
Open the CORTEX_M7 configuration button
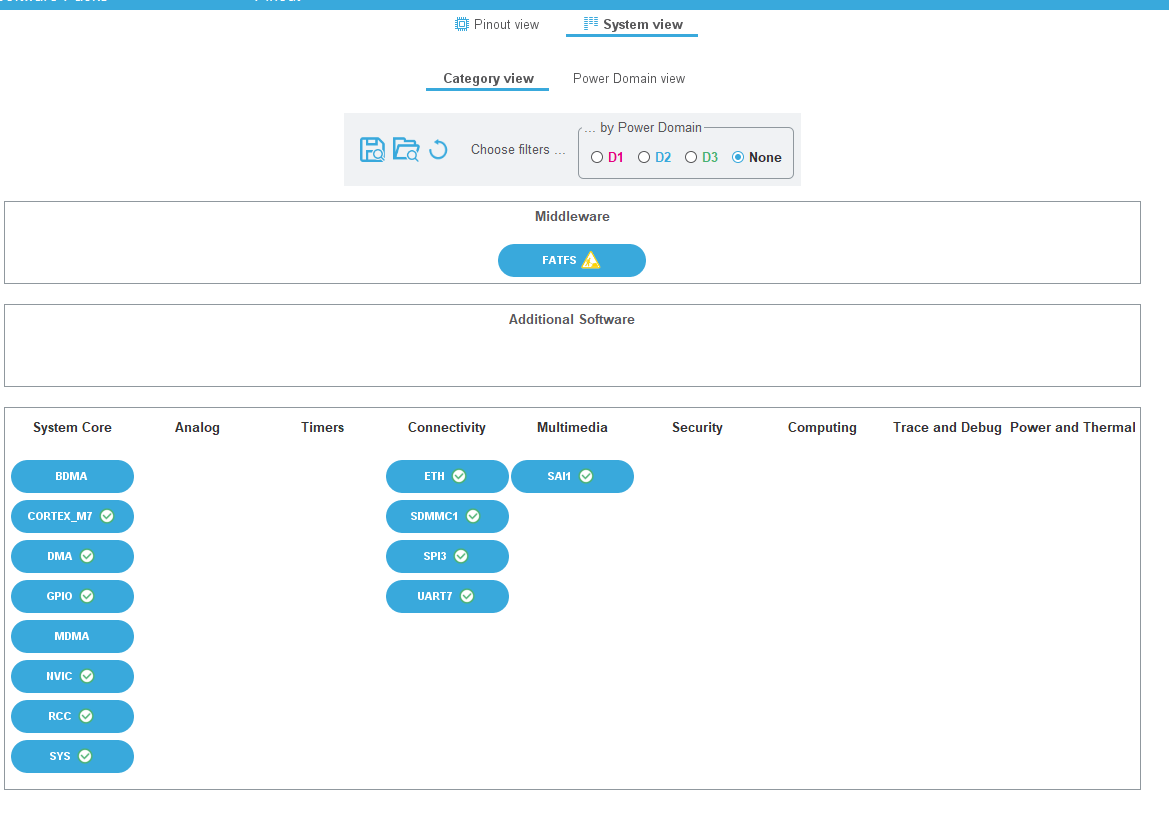coord(72,516)
